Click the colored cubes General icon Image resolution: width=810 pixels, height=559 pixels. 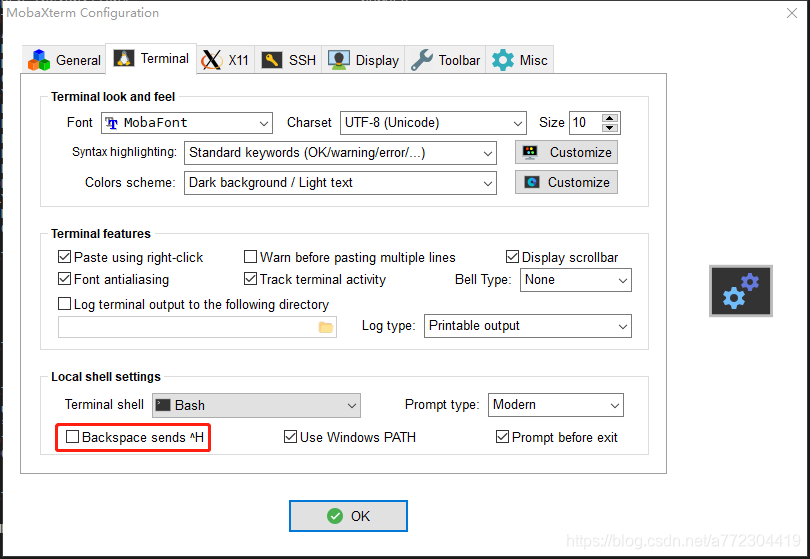point(39,60)
